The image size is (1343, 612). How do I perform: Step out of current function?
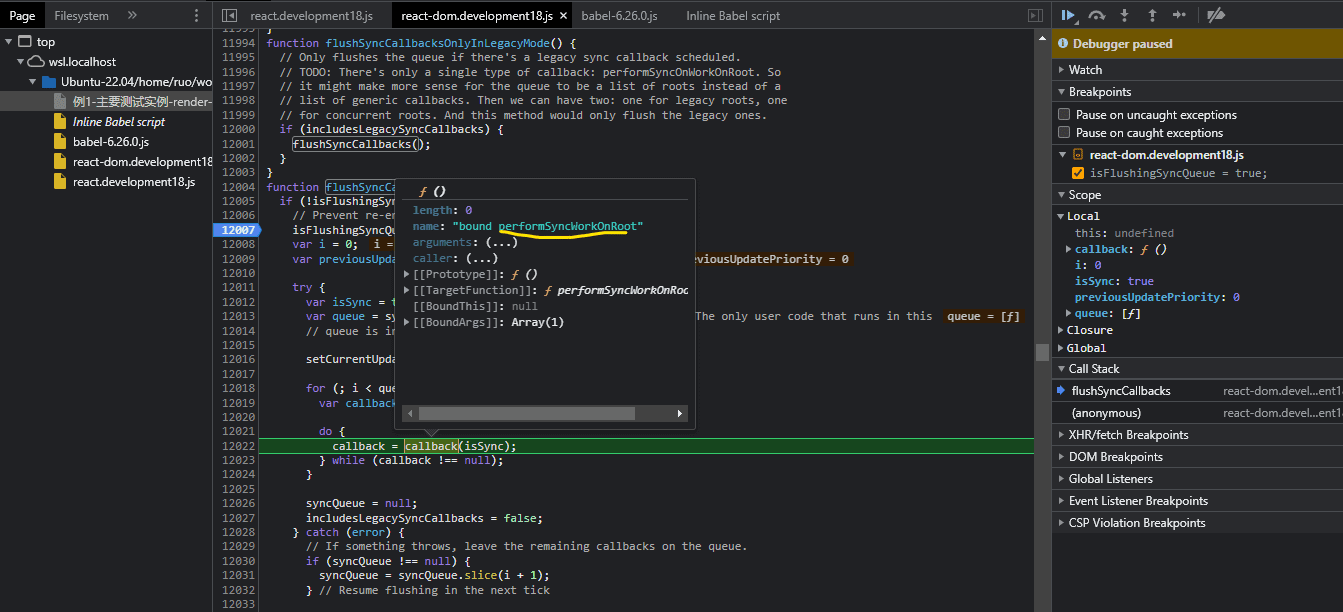(x=1152, y=15)
